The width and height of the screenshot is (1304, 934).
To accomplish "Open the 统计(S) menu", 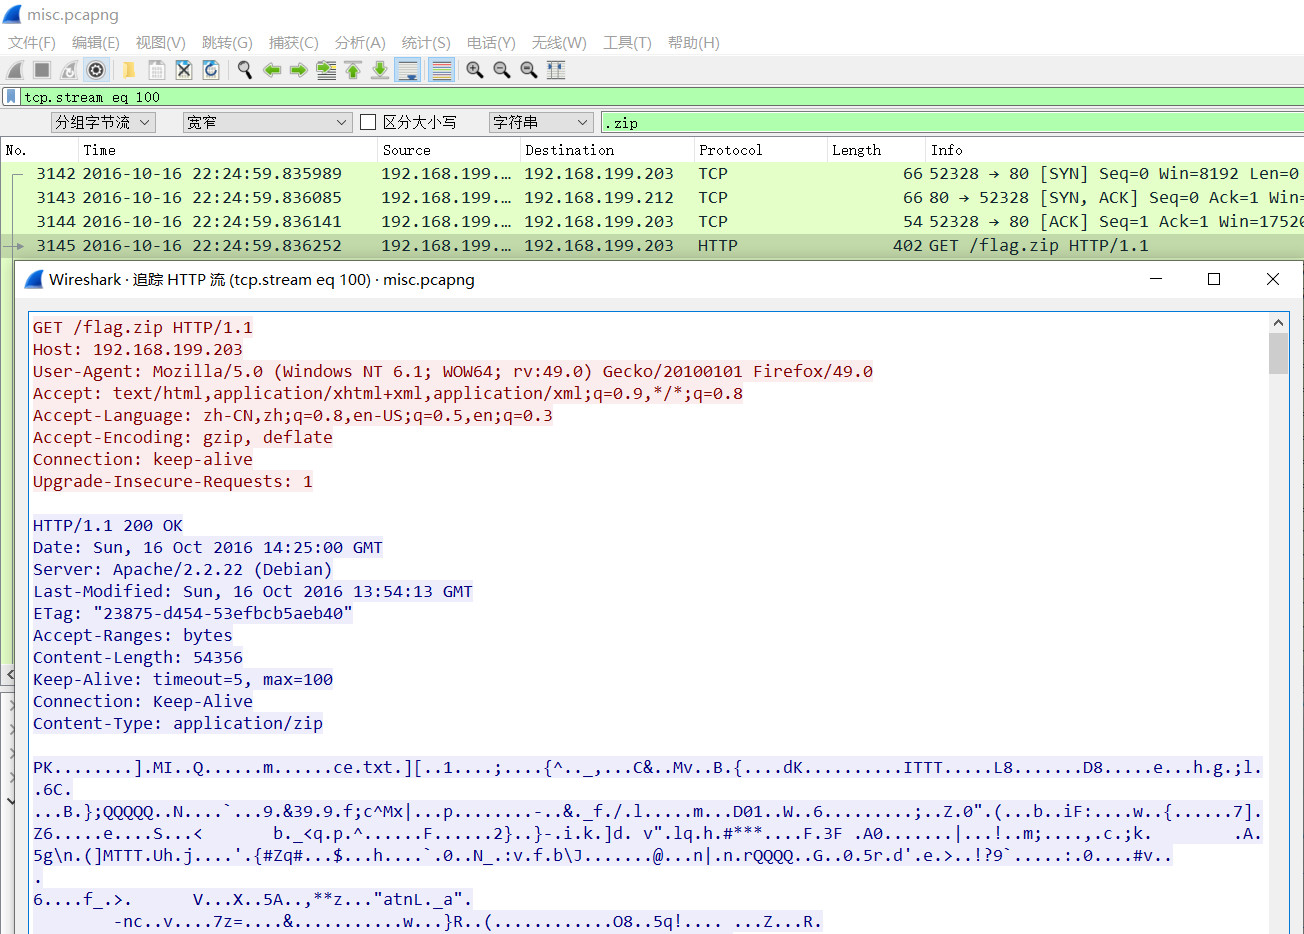I will tap(426, 43).
